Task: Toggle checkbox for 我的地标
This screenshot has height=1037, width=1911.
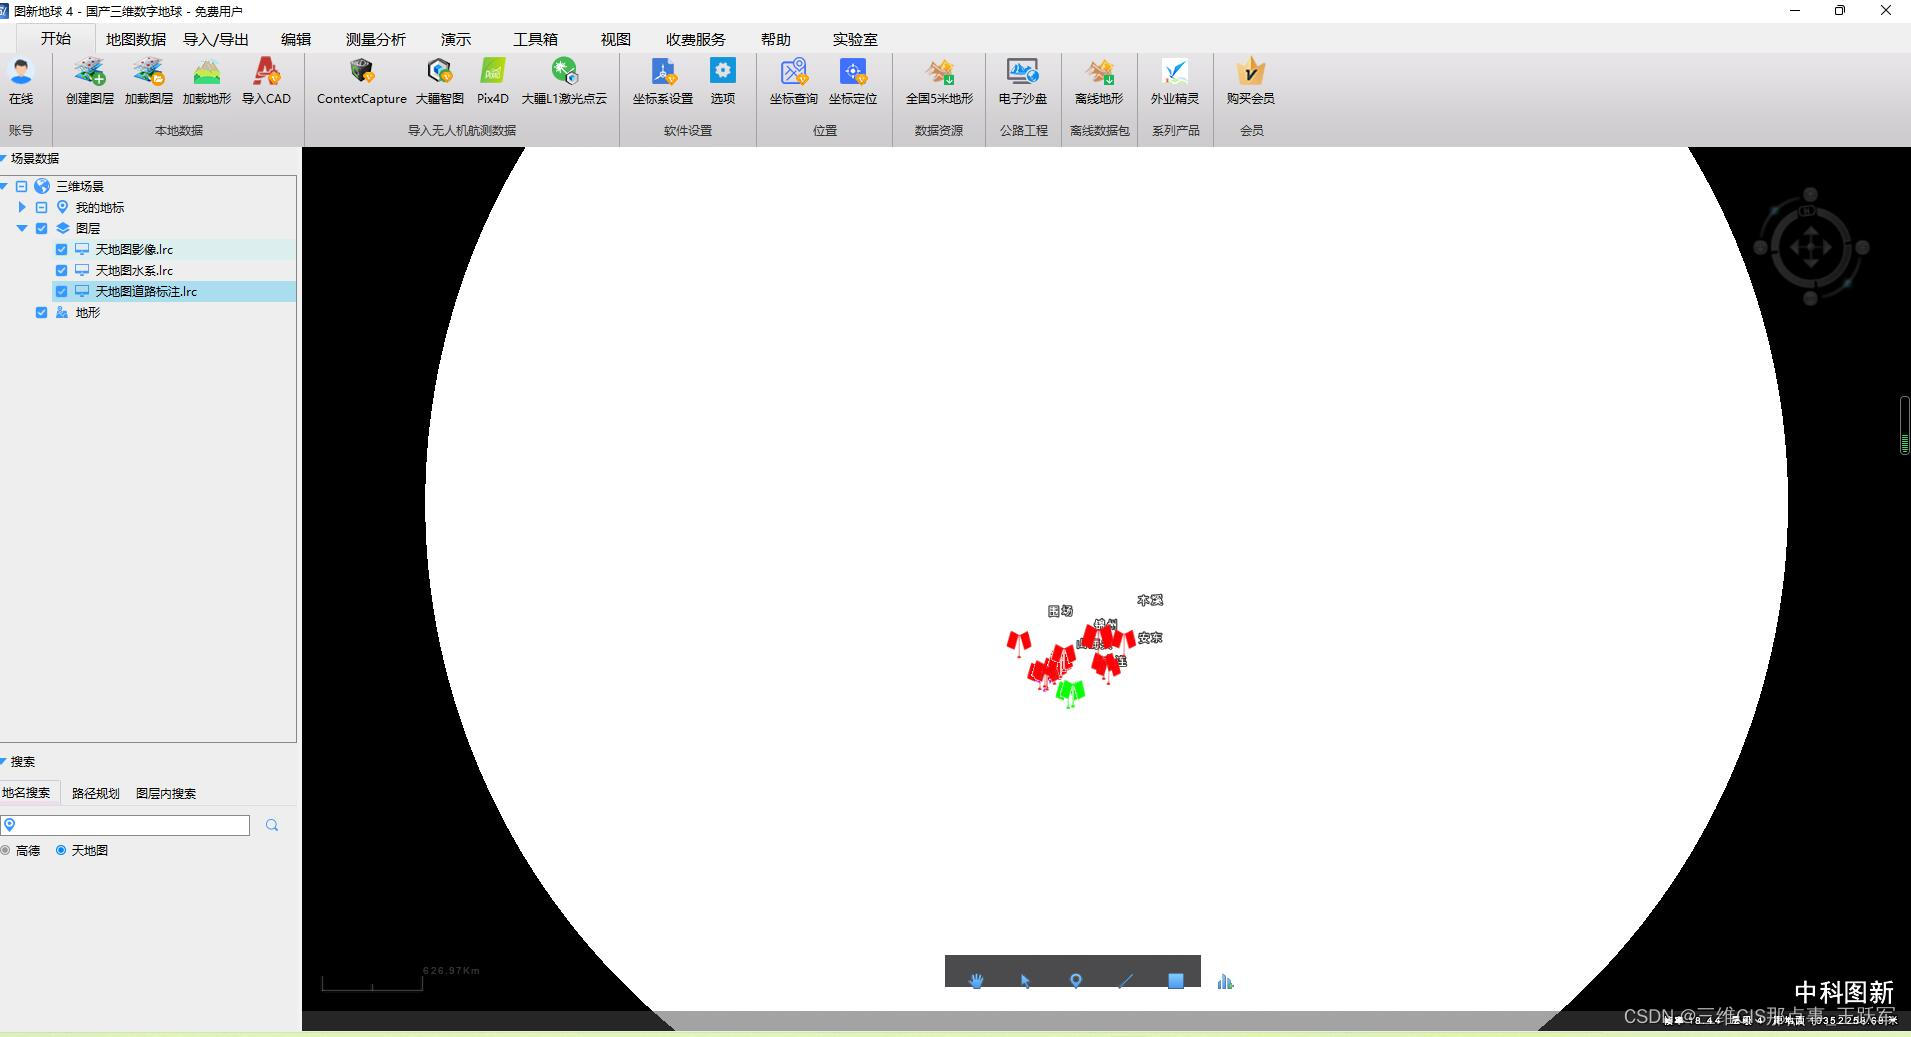Action: (41, 207)
